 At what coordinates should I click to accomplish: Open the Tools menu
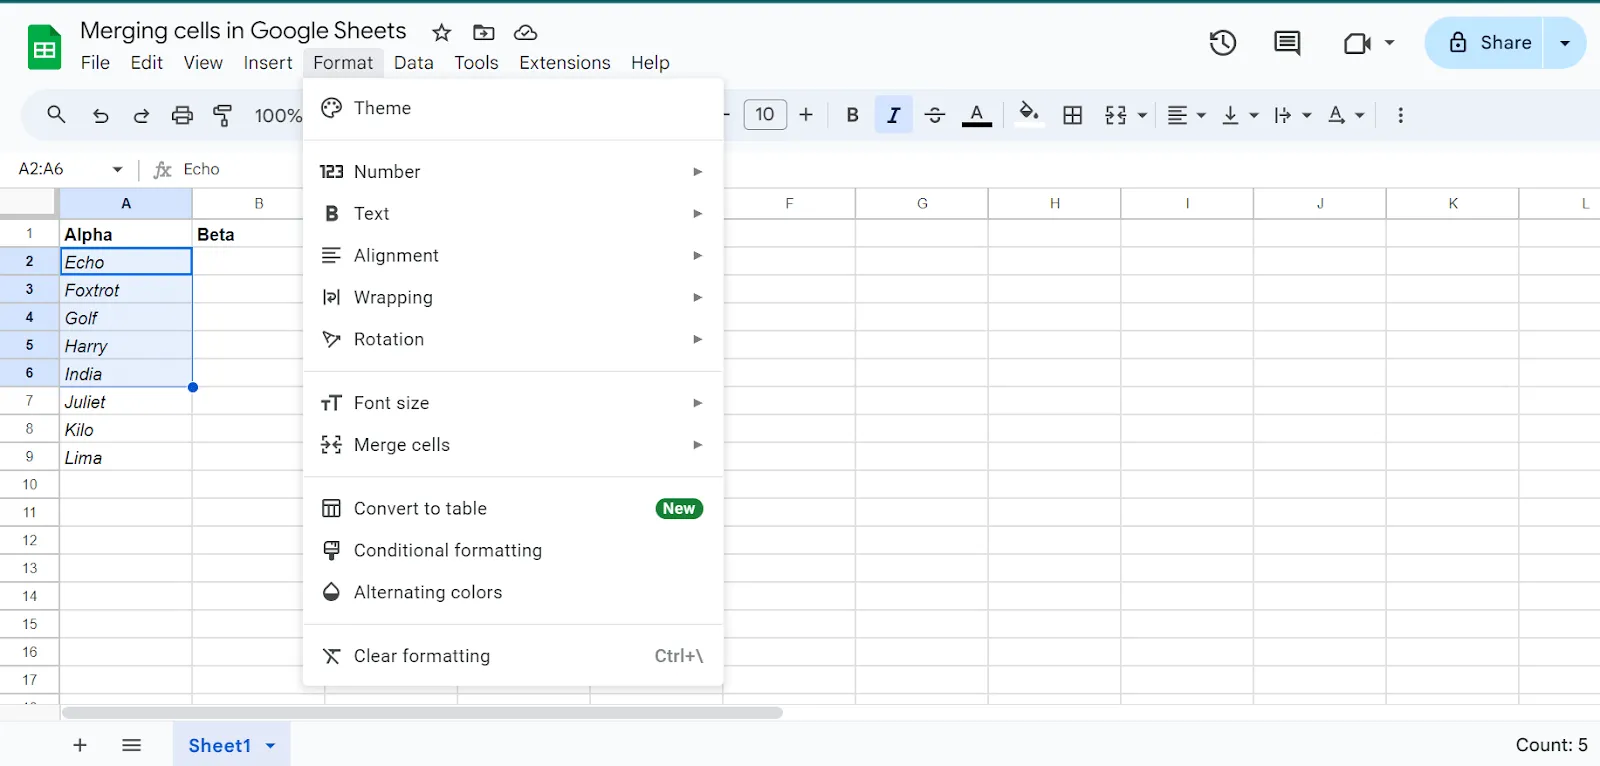pyautogui.click(x=476, y=62)
